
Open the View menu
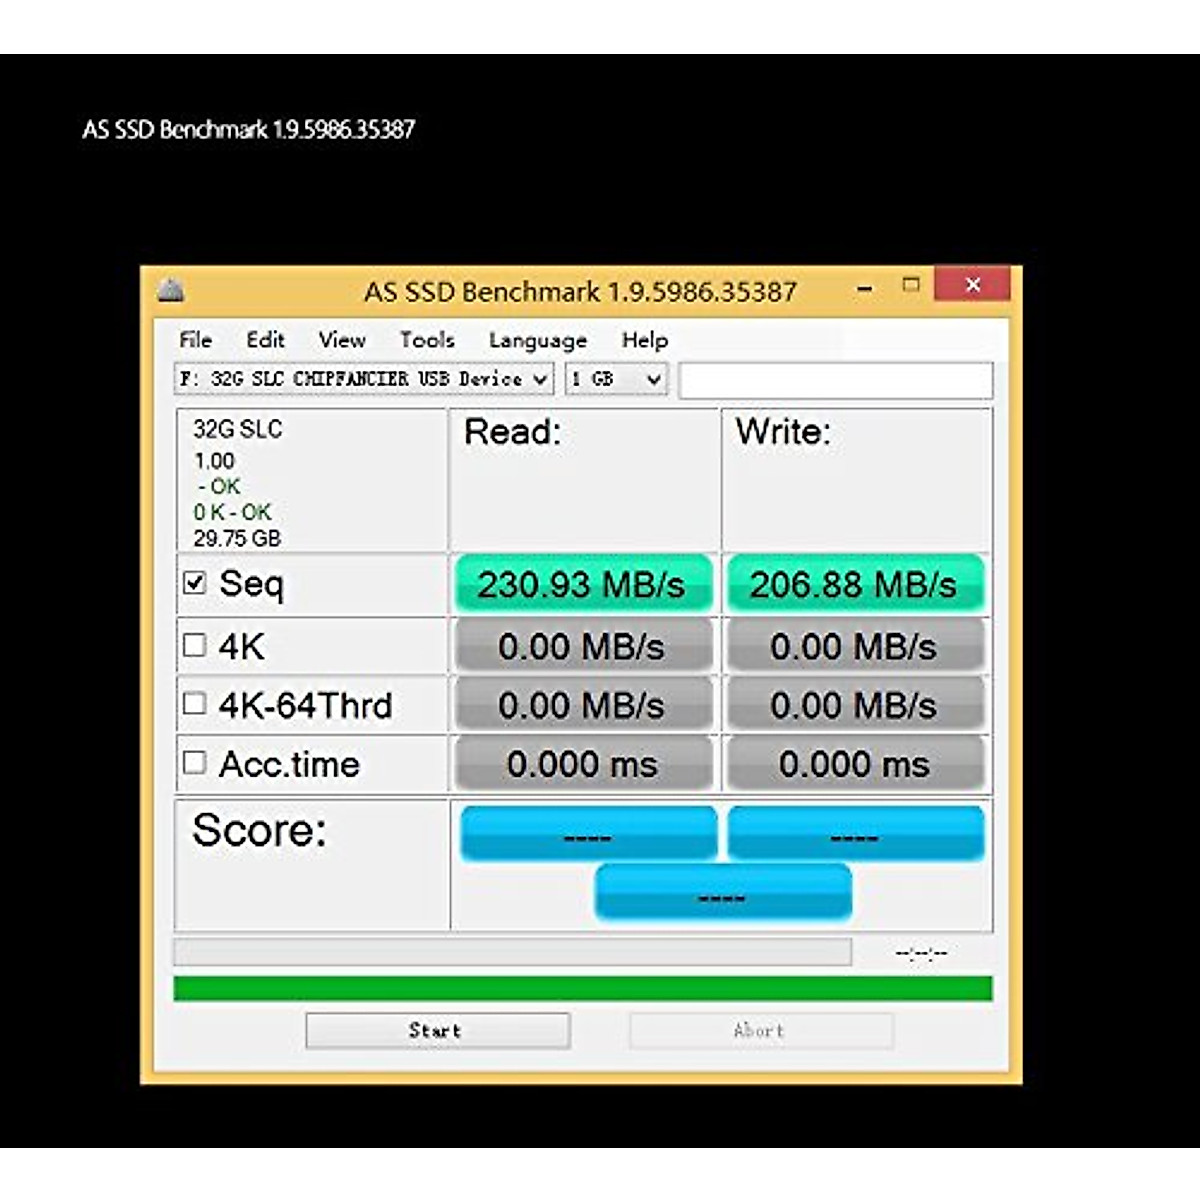342,340
